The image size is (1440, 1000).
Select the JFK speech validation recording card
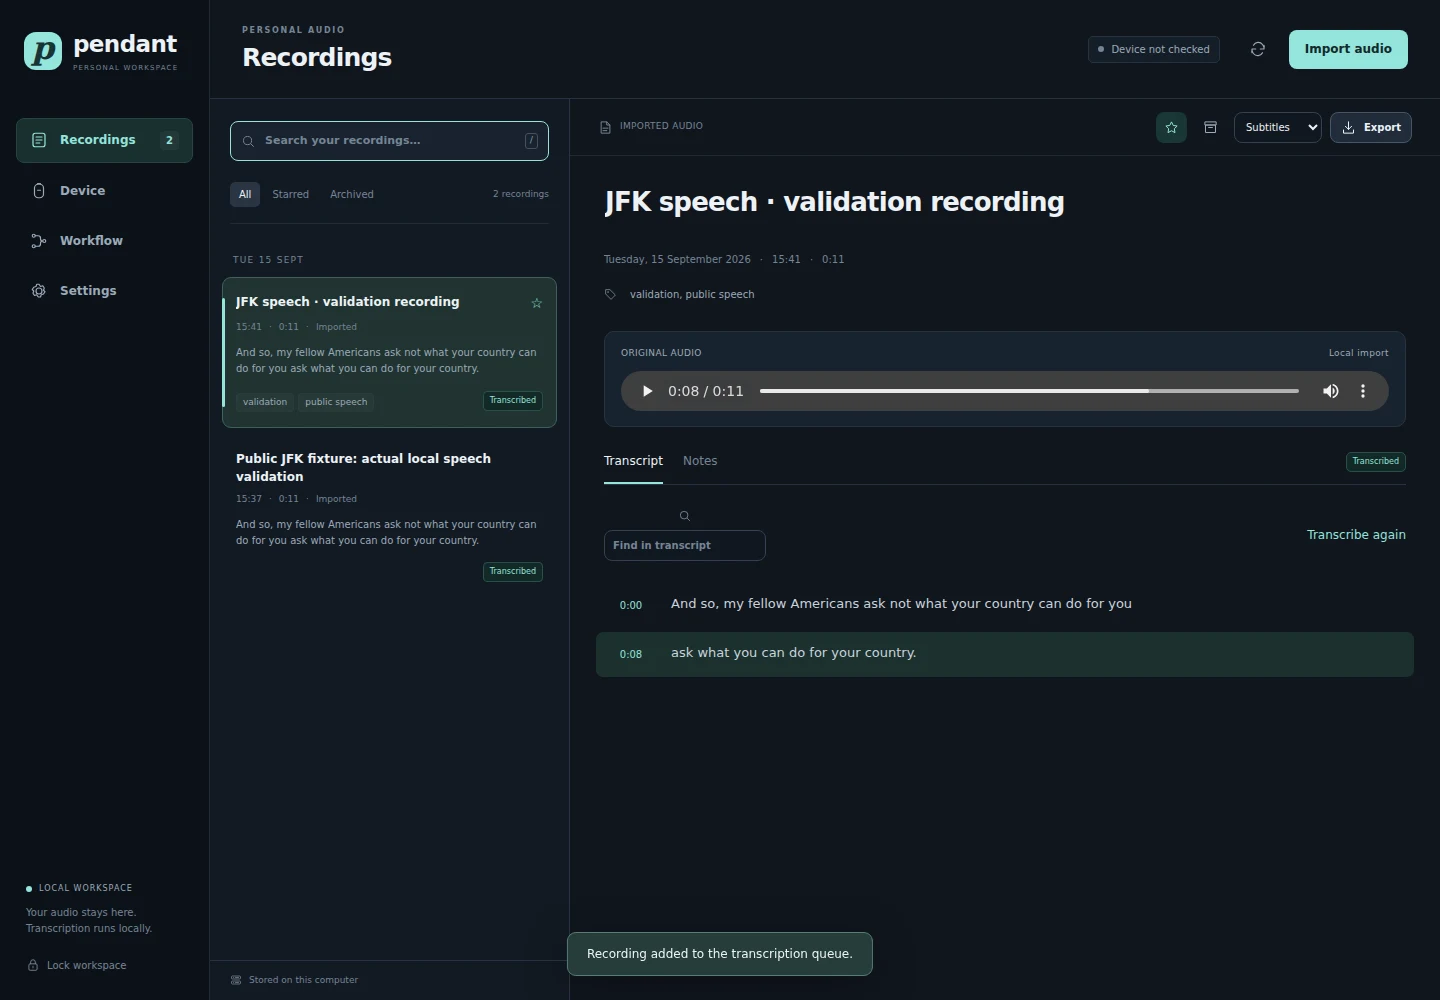[x=389, y=352]
